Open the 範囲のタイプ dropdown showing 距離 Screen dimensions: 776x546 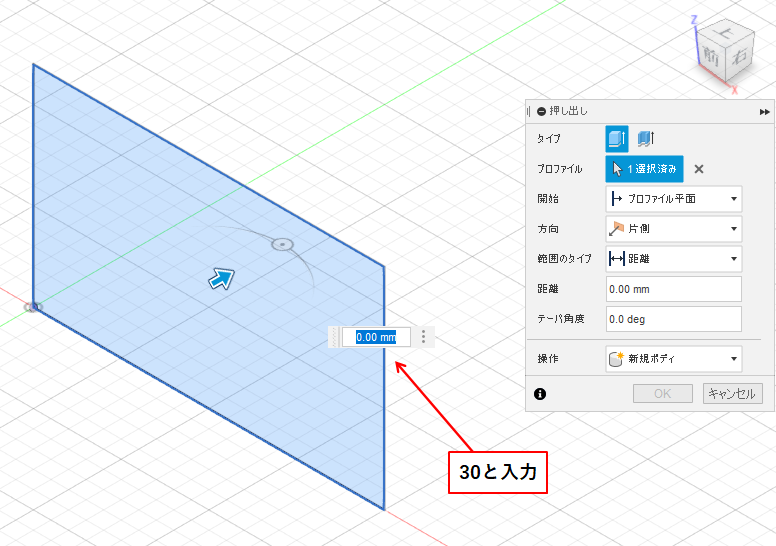coord(674,259)
